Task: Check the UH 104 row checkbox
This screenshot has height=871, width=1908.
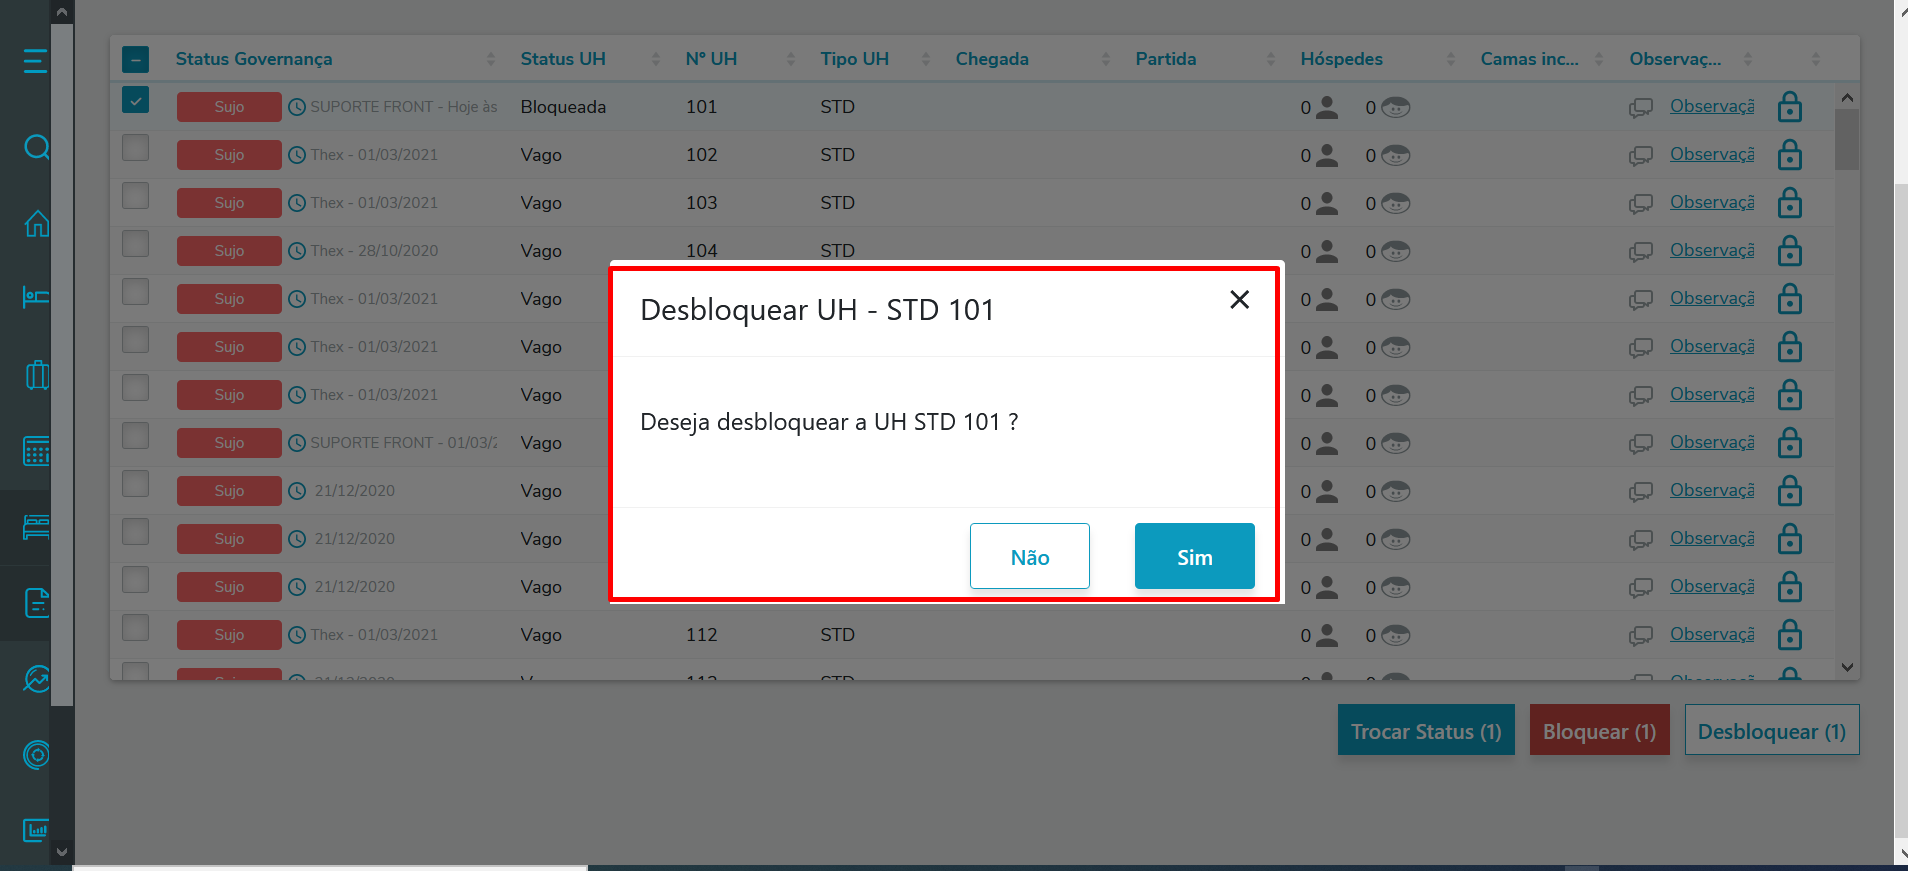Action: [136, 244]
